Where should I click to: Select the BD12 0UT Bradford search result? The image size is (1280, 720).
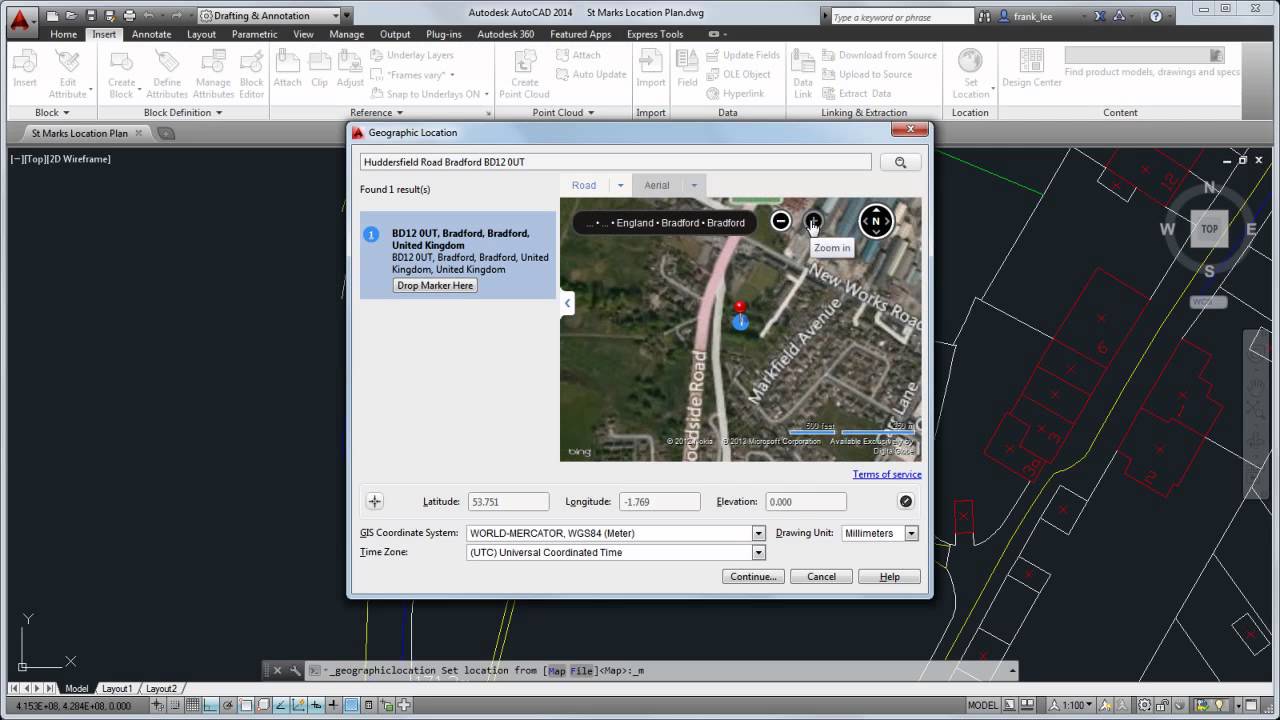[x=458, y=255]
